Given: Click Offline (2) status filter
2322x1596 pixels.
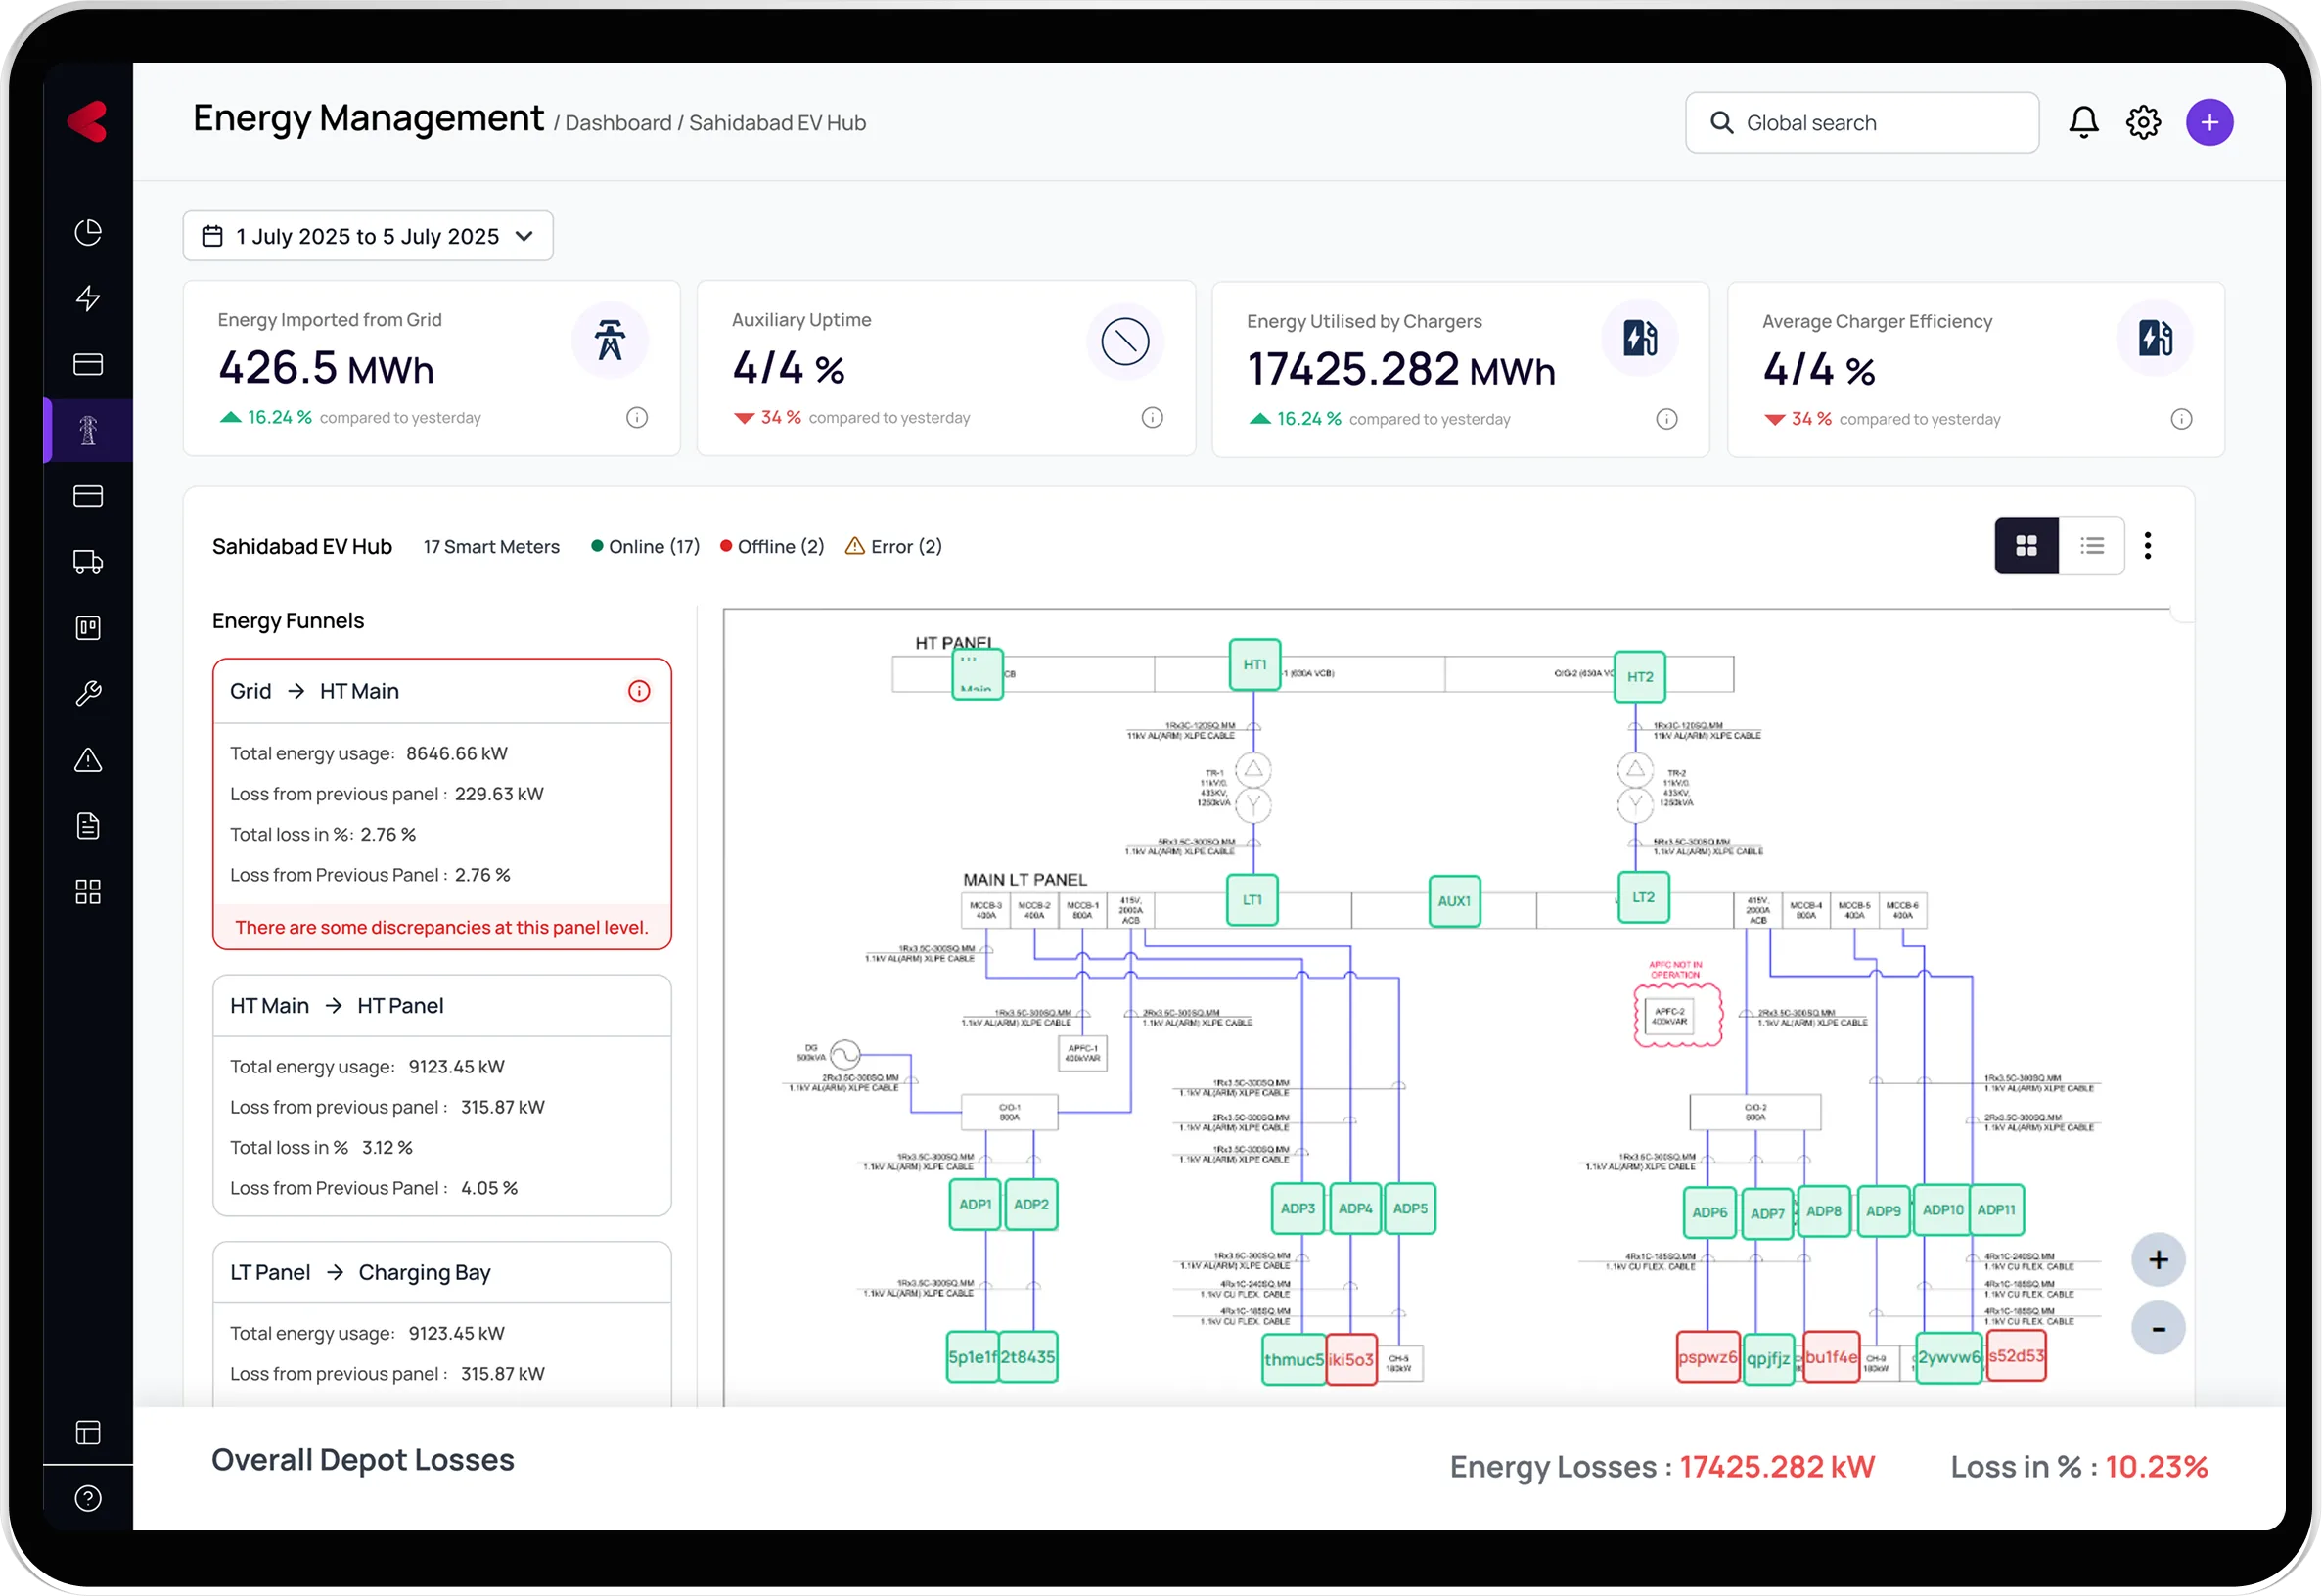Looking at the screenshot, I should point(772,547).
